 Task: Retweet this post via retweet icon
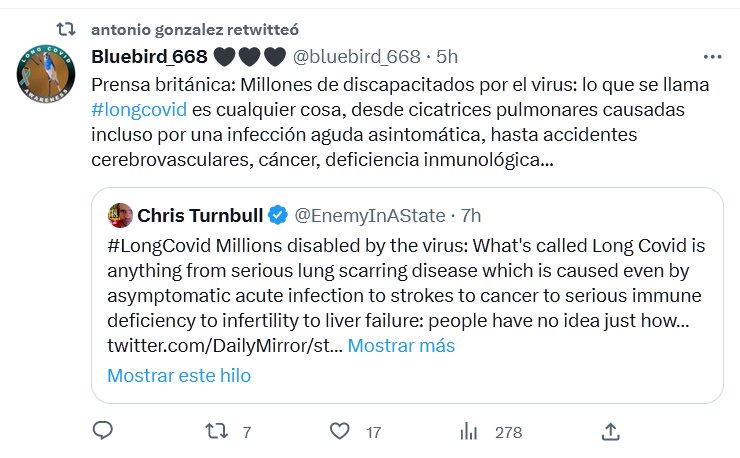pos(216,432)
